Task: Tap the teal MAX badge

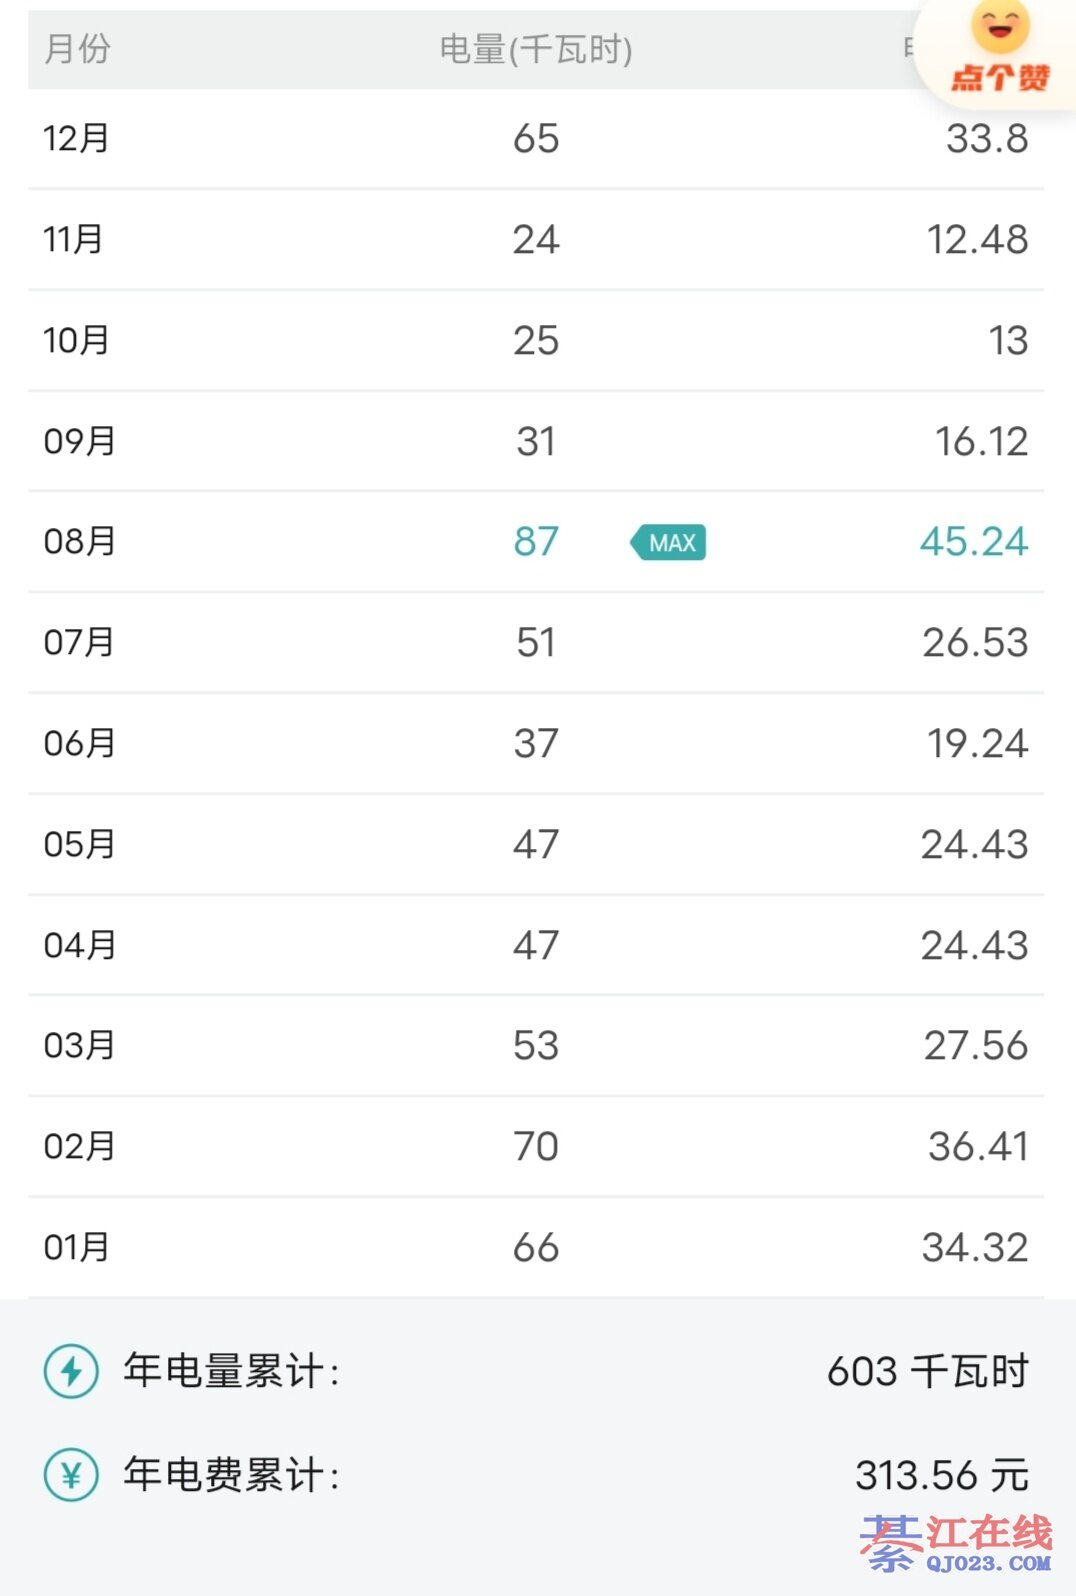Action: click(x=669, y=542)
